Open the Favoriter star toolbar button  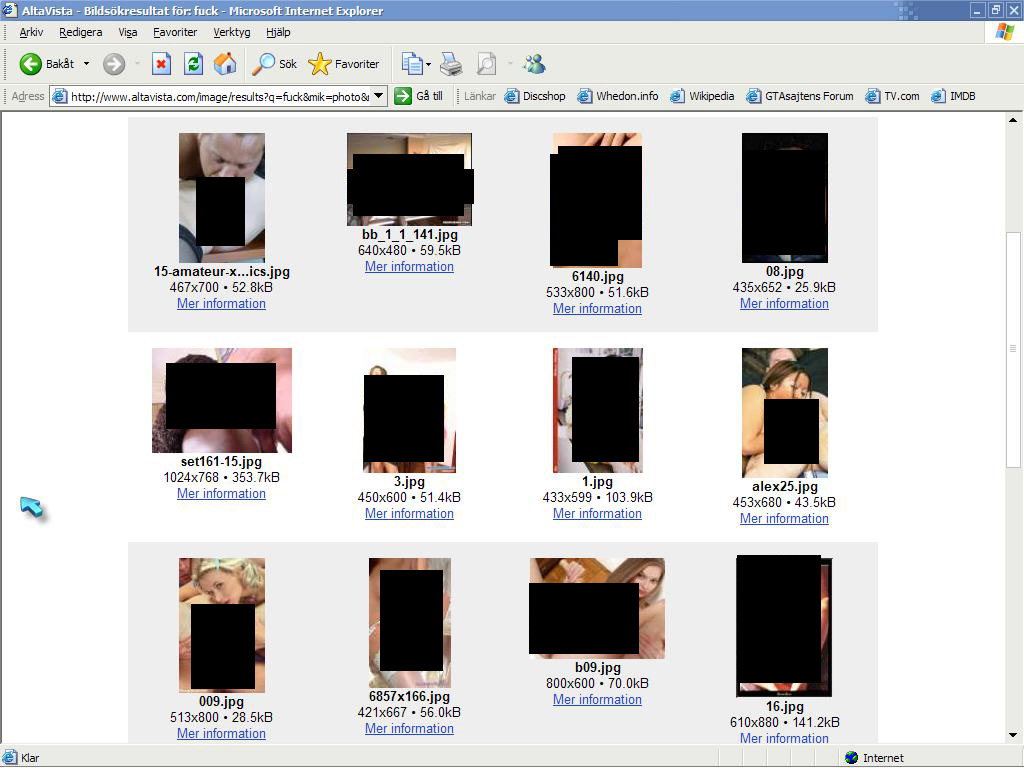344,64
